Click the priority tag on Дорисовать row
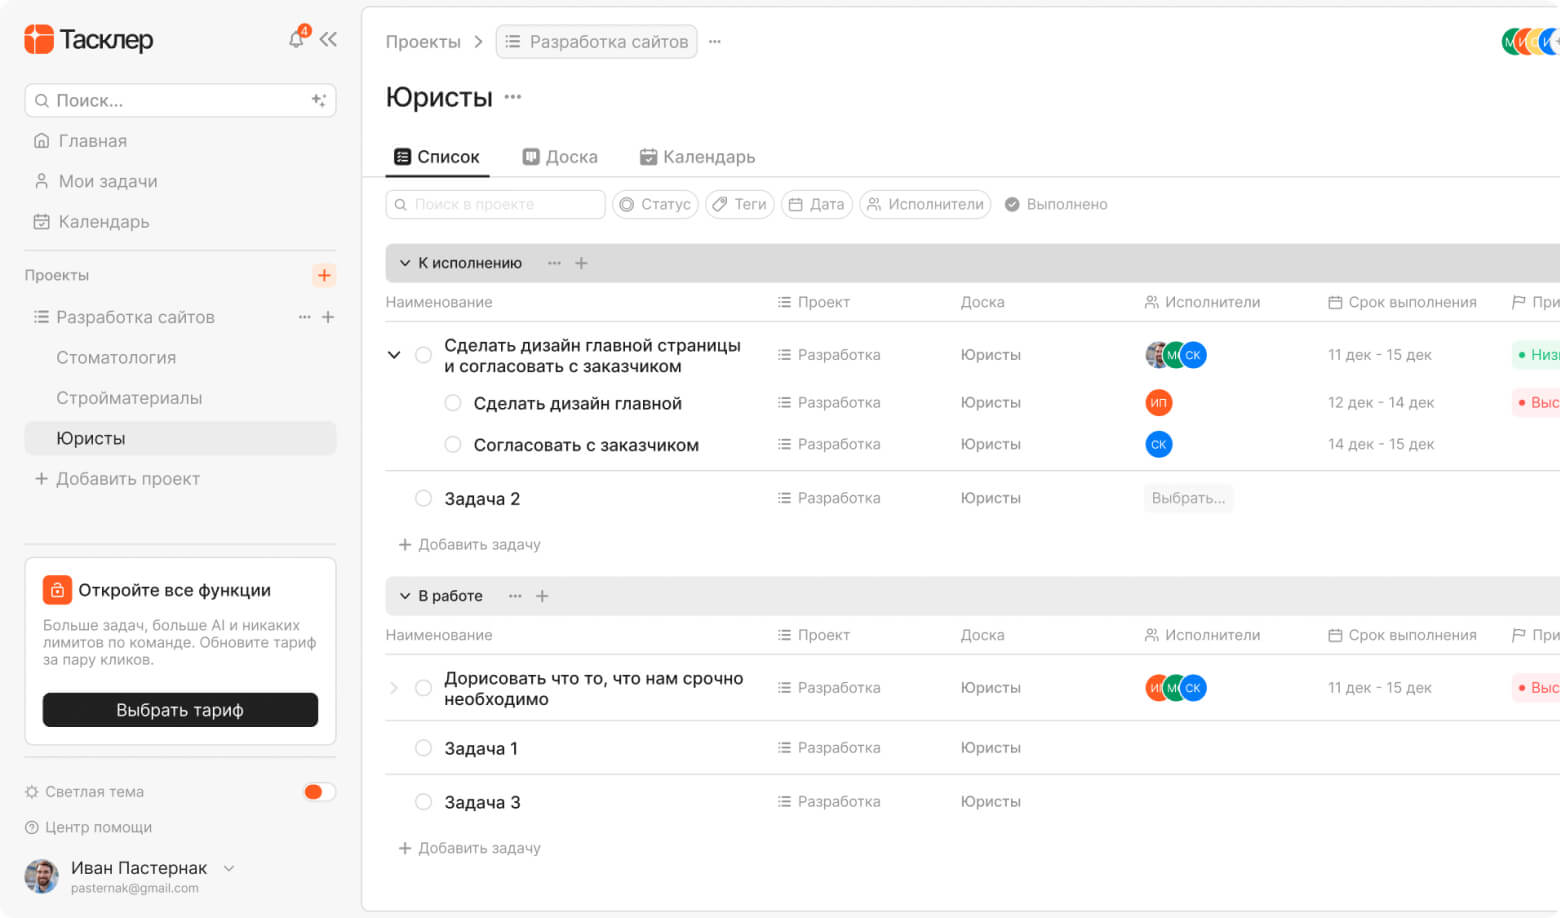This screenshot has height=918, width=1560. coord(1537,688)
